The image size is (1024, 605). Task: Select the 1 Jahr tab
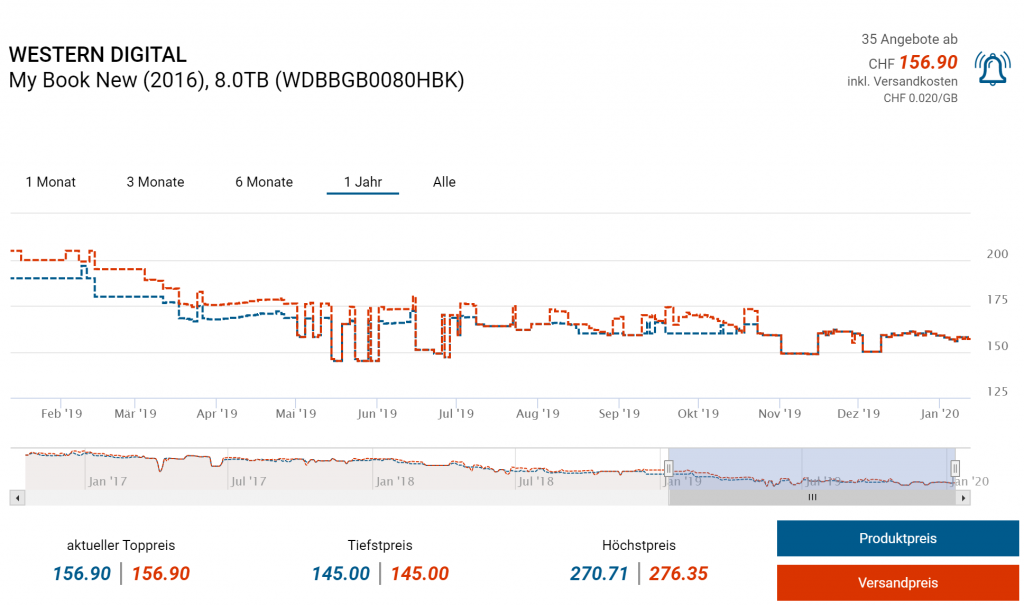pos(362,182)
